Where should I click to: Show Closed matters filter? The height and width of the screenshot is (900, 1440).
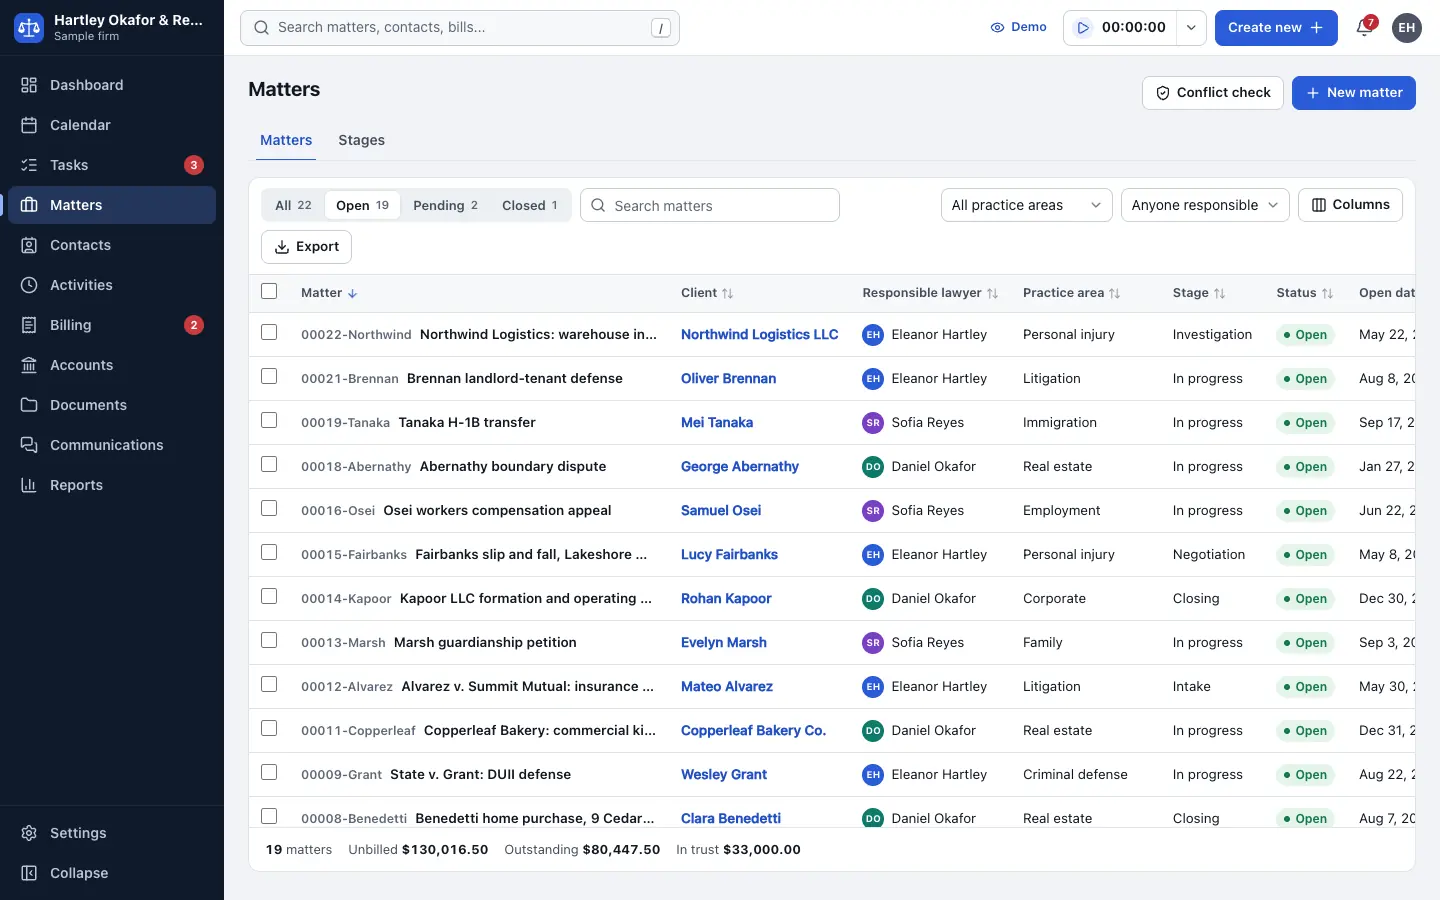tap(530, 205)
